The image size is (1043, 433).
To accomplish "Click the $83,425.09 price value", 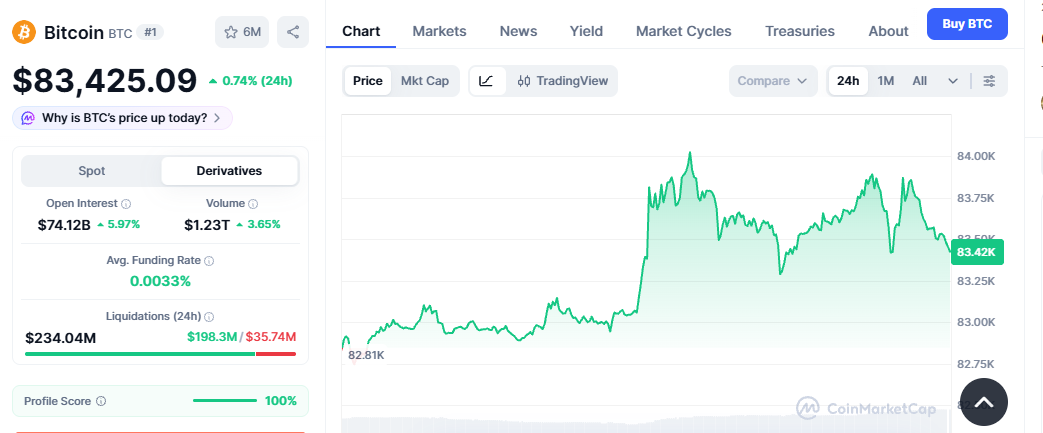I will click(104, 80).
